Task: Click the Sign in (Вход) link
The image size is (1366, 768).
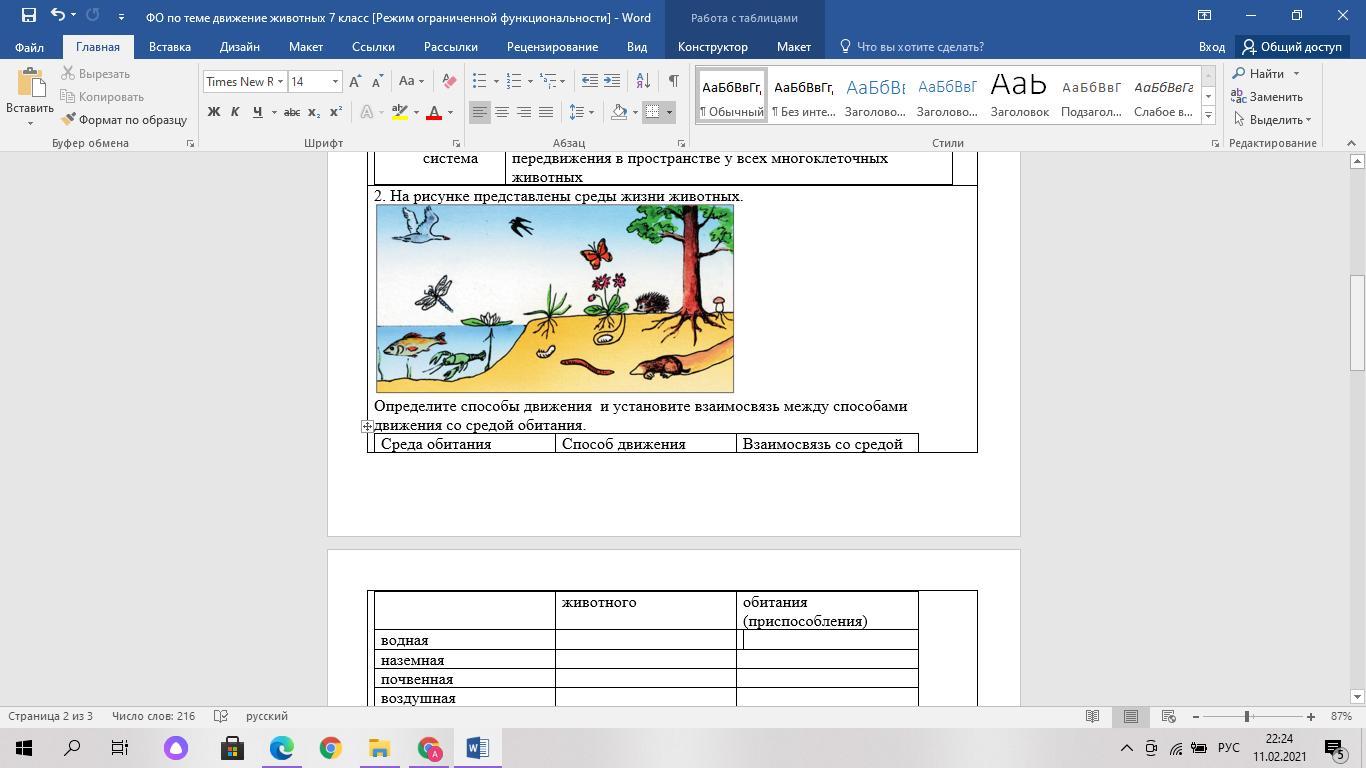Action: pyautogui.click(x=1212, y=47)
